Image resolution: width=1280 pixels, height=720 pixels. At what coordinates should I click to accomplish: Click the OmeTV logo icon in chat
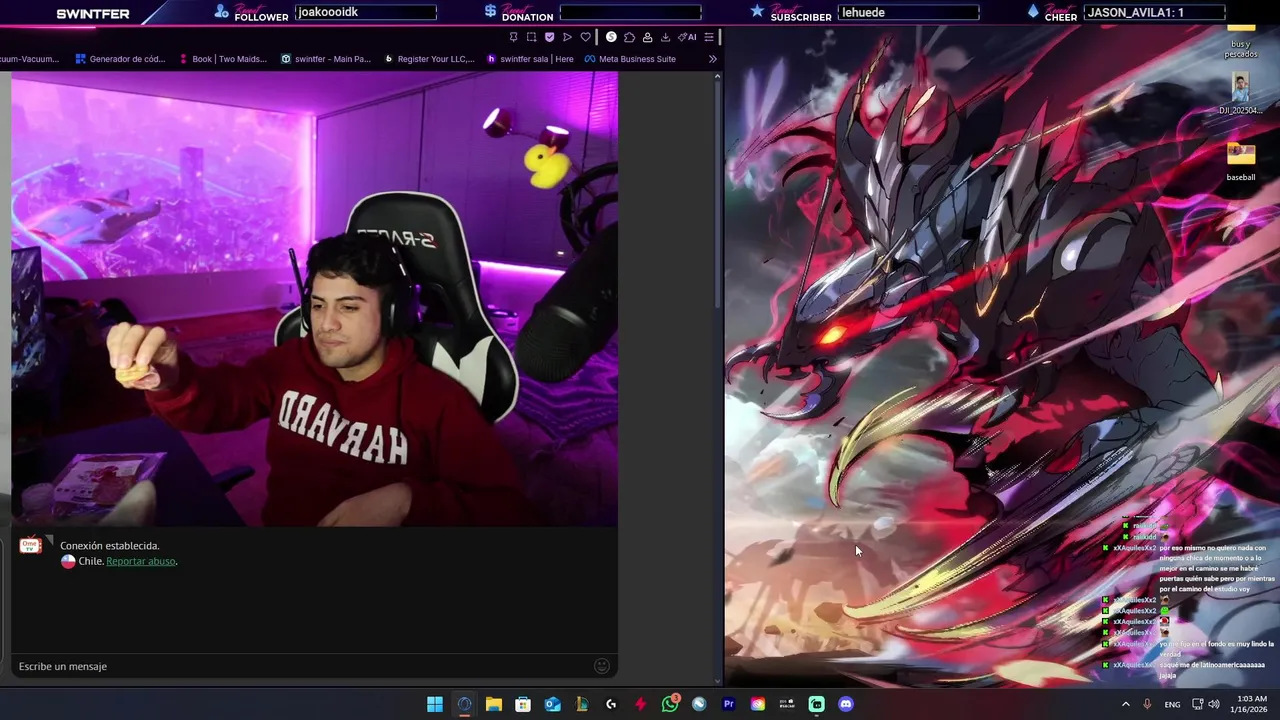30,545
